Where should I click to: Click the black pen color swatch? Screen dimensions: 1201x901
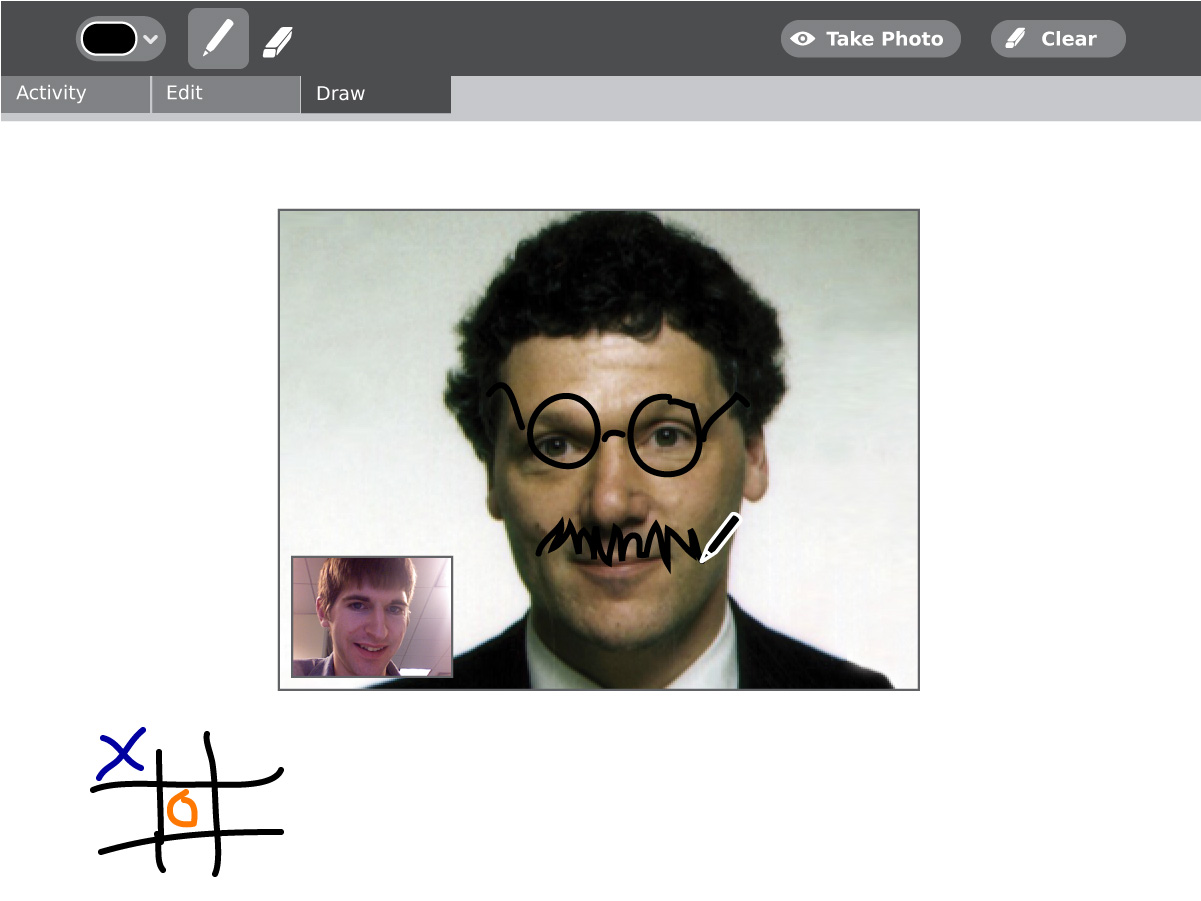pyautogui.click(x=108, y=39)
